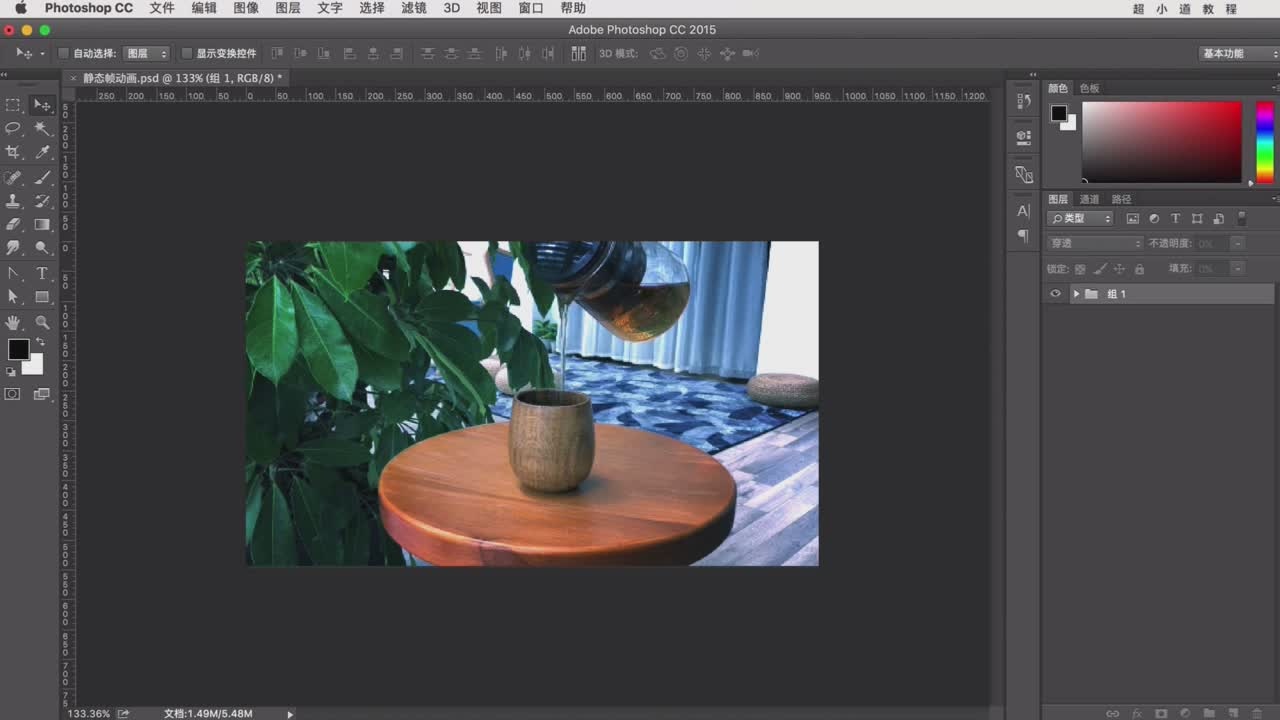Viewport: 1280px width, 720px height.
Task: Open the 窗口 menu
Action: click(x=531, y=8)
